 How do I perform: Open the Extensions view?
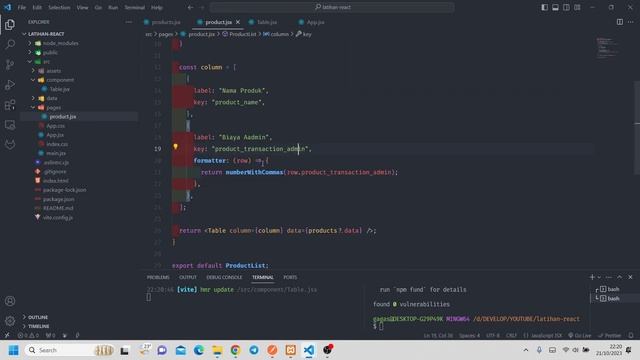(10, 104)
